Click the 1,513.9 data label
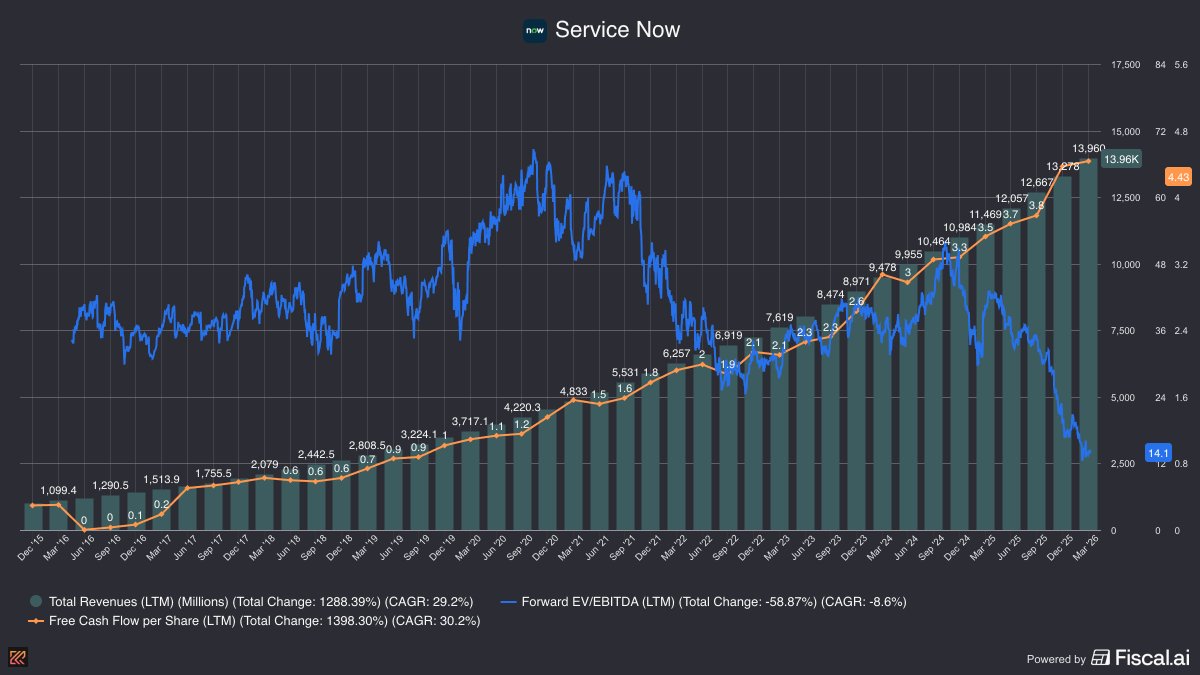 click(163, 479)
